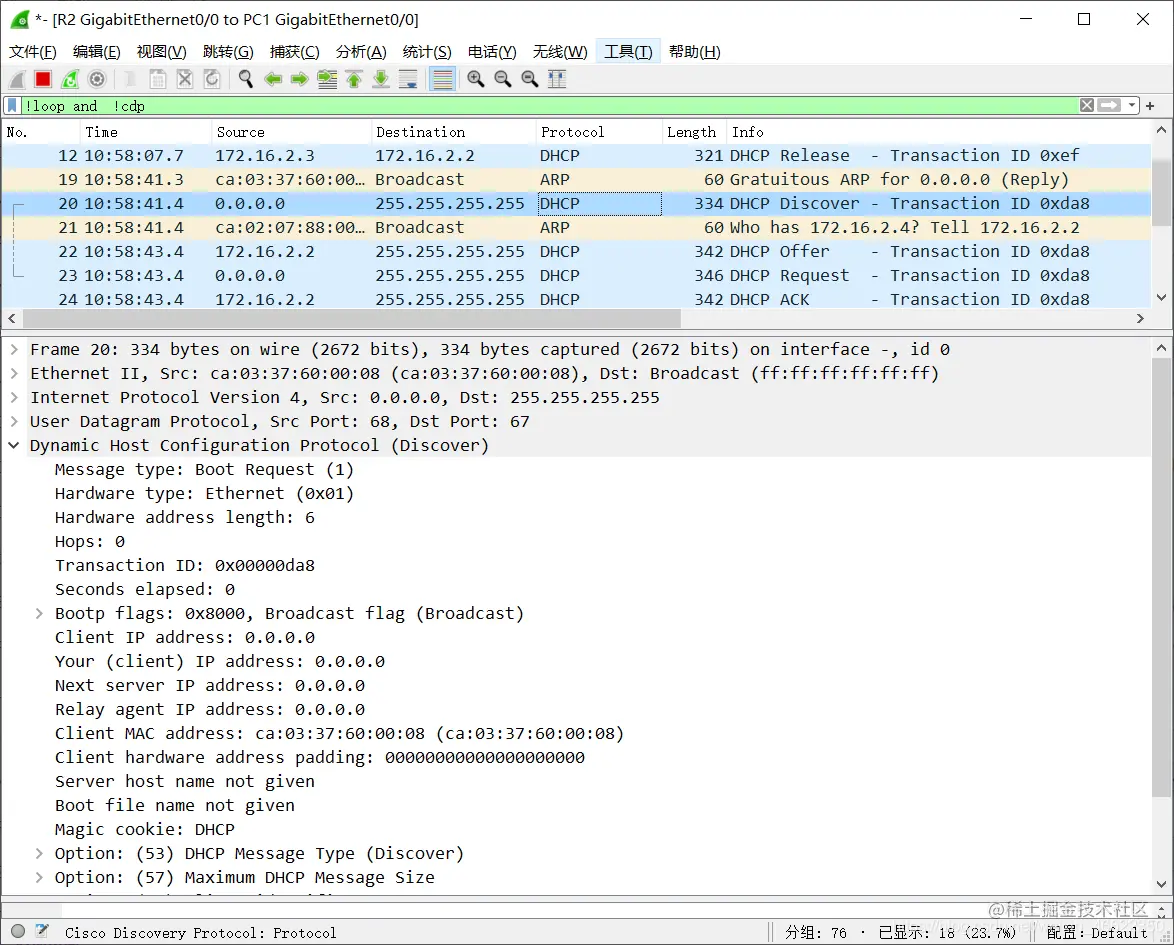Select packet 12 DHCP Release row

click(576, 156)
